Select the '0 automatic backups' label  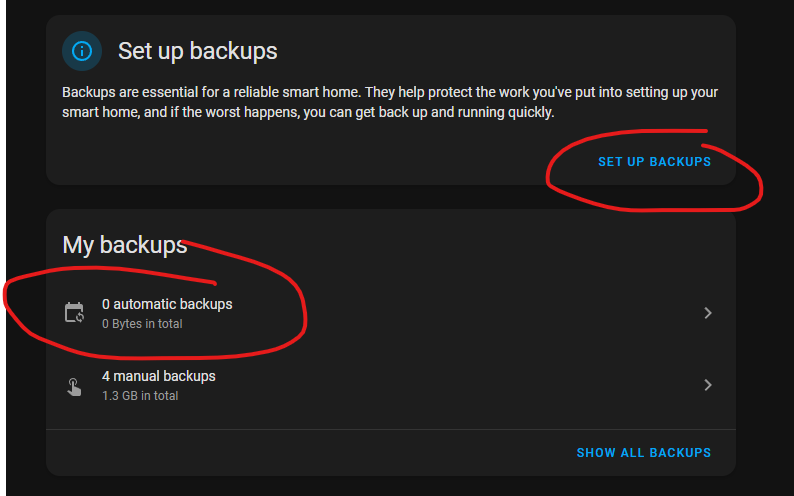pos(167,304)
